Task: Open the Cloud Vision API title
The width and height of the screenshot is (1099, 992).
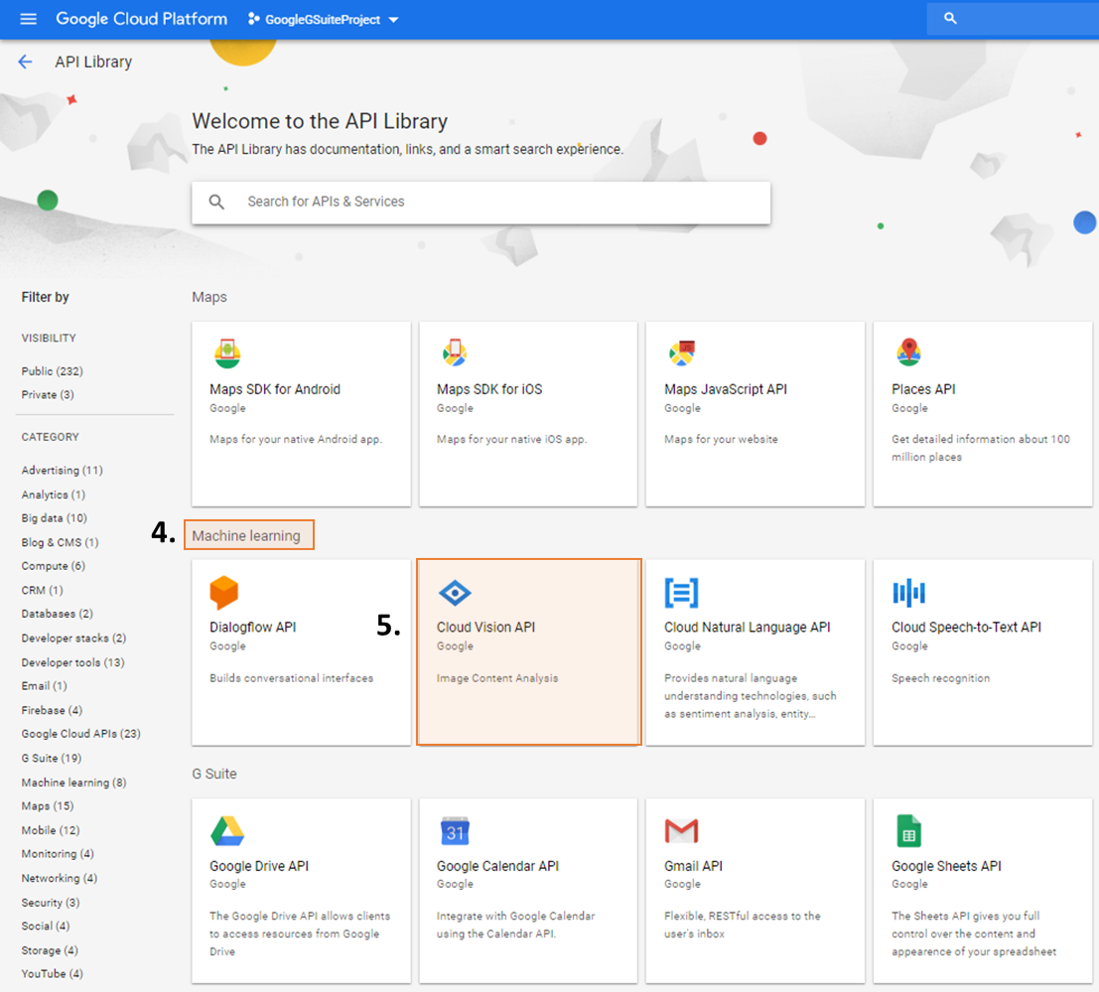Action: (486, 627)
